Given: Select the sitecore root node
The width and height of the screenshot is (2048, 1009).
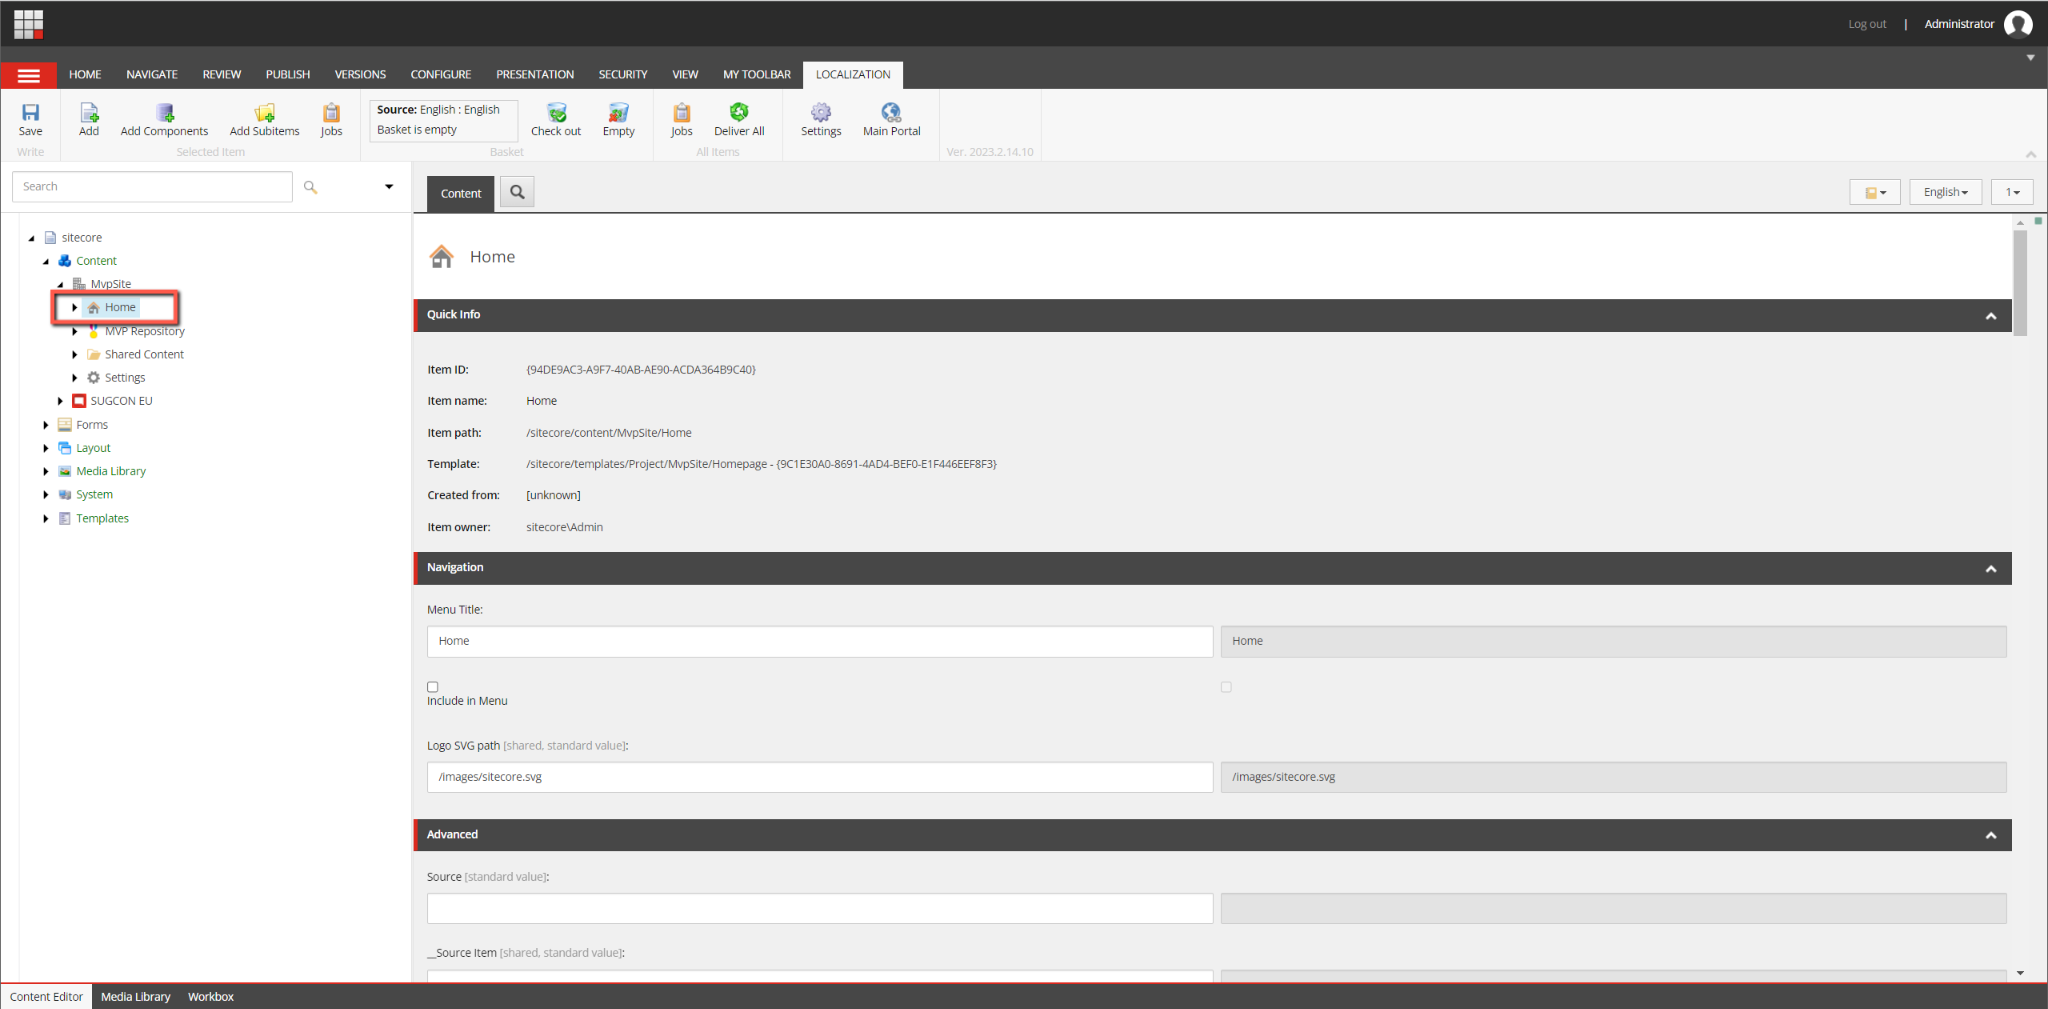Looking at the screenshot, I should (x=82, y=238).
